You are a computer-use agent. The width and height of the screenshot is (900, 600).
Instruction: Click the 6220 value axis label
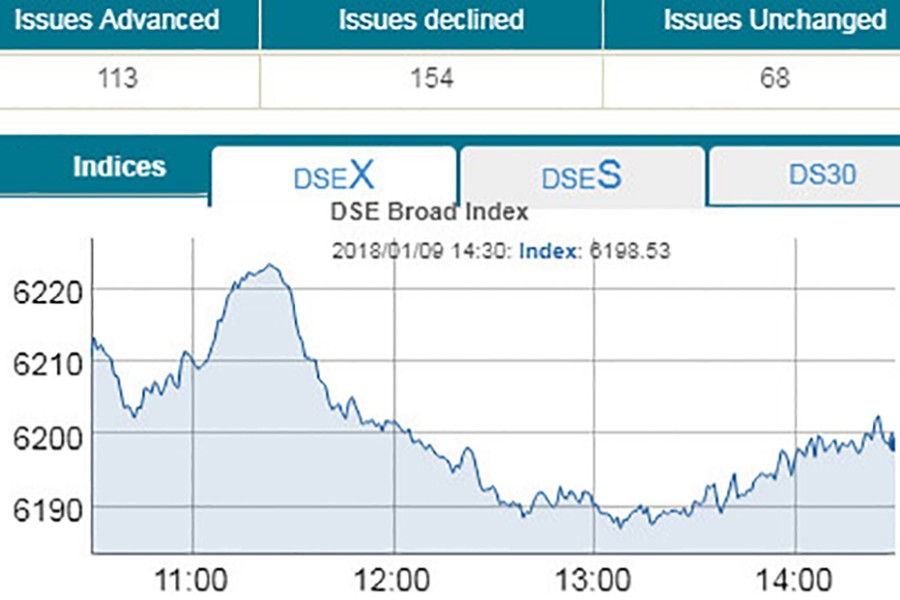[42, 292]
